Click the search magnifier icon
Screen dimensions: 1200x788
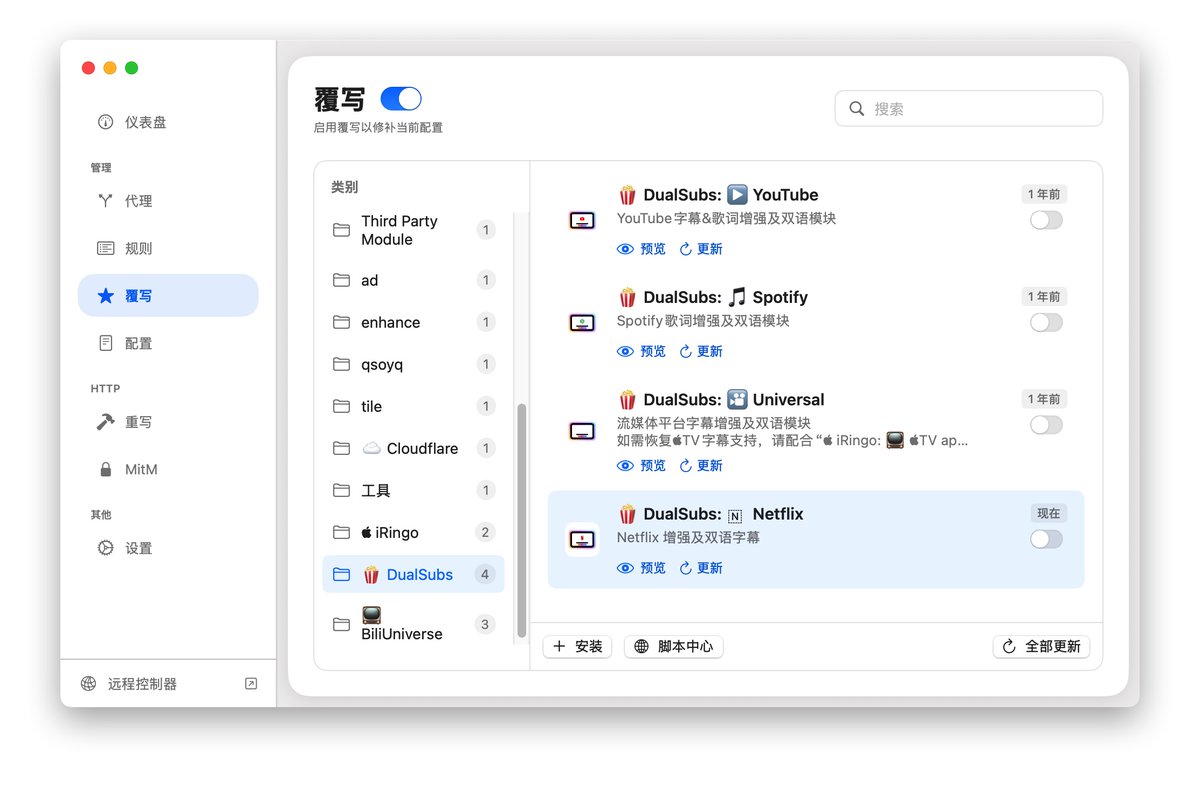click(857, 109)
